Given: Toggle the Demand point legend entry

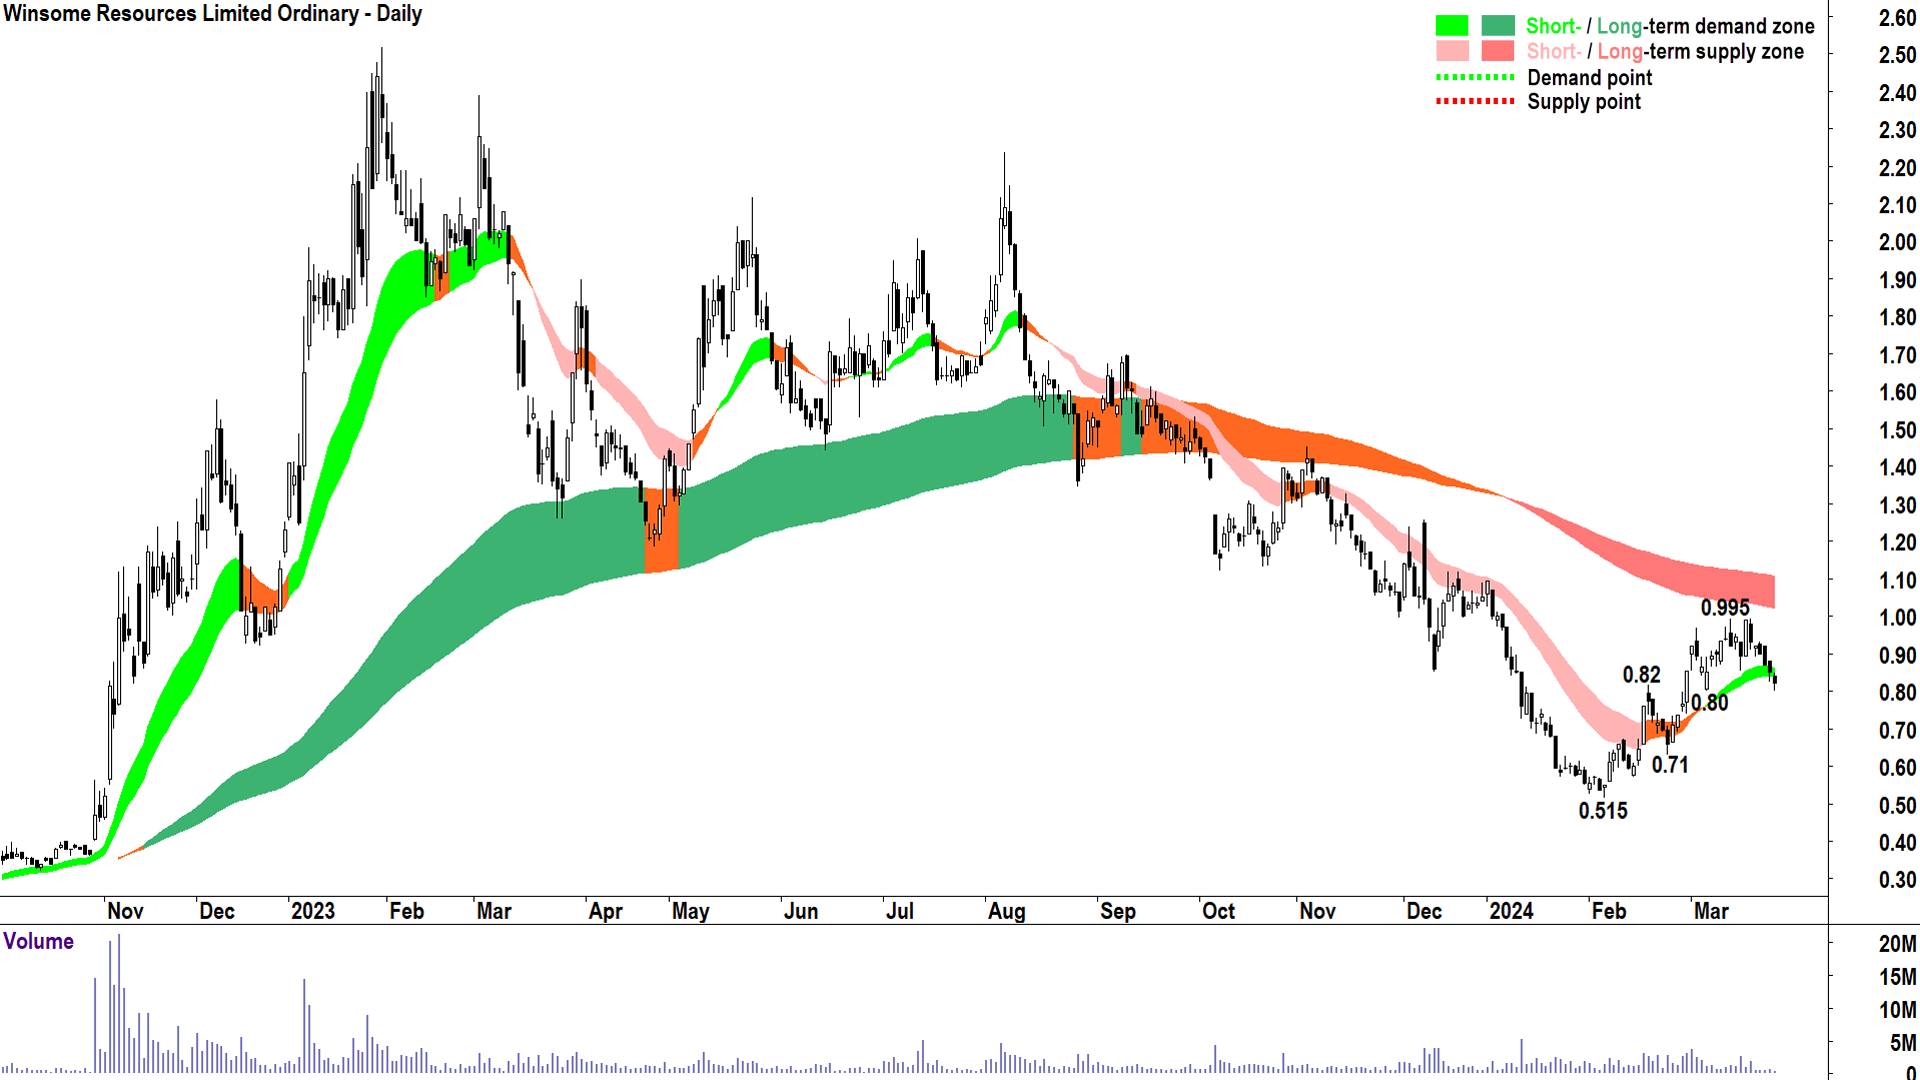Looking at the screenshot, I should [1590, 78].
